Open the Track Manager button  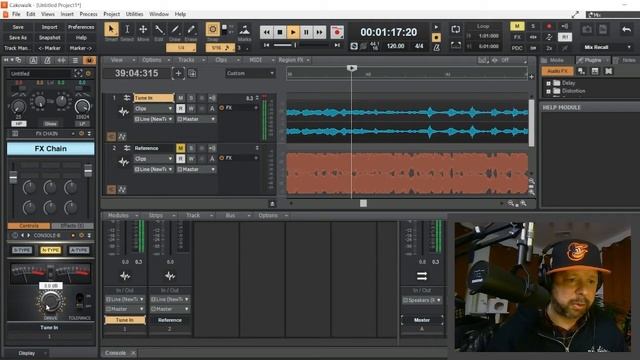click(18, 48)
